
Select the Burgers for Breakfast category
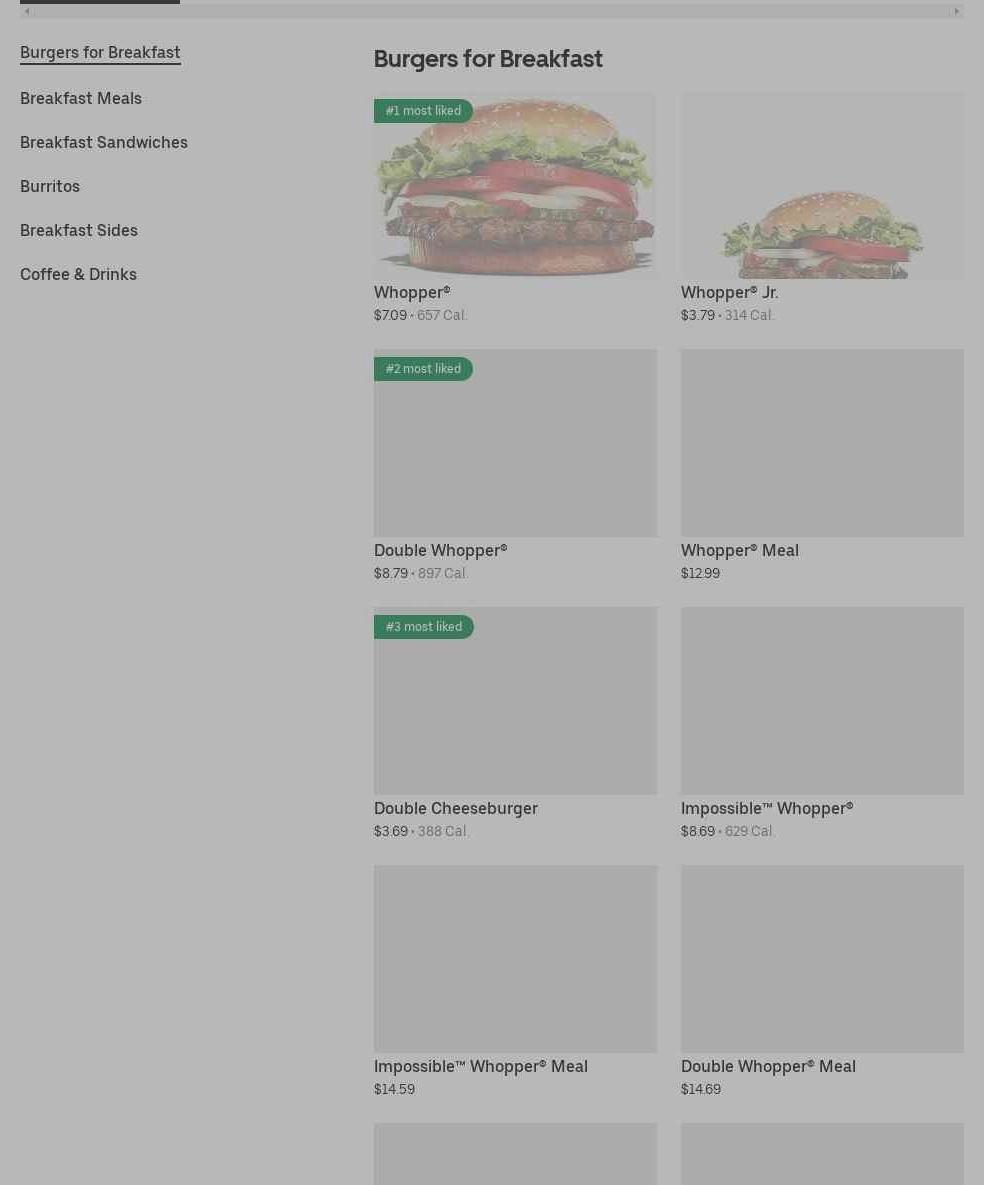101,53
